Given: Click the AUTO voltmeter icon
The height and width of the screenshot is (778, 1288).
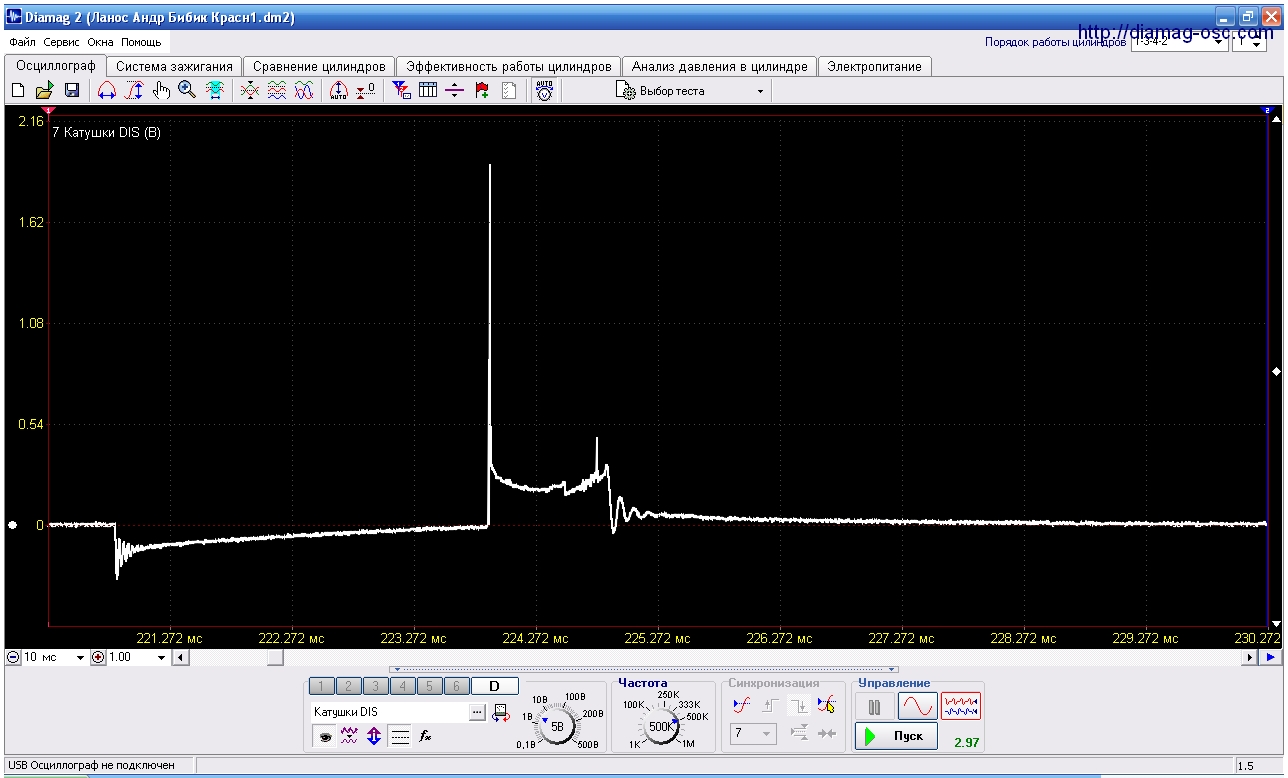Looking at the screenshot, I should (x=544, y=91).
